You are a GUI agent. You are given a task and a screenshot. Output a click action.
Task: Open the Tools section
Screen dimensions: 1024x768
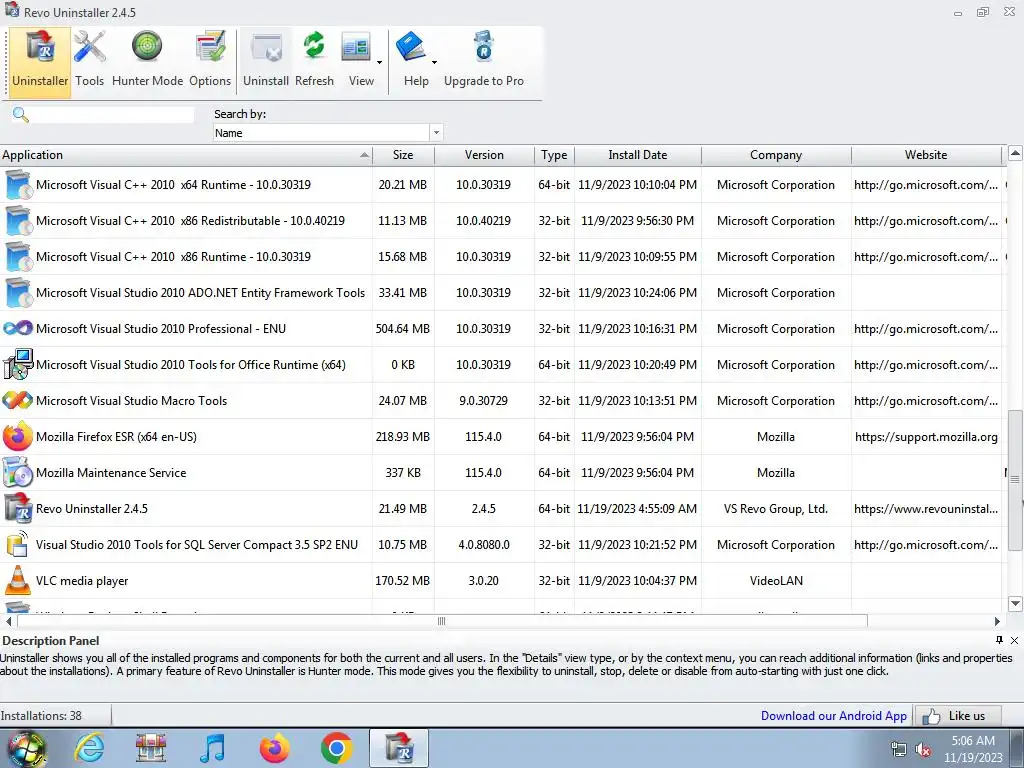[89, 60]
